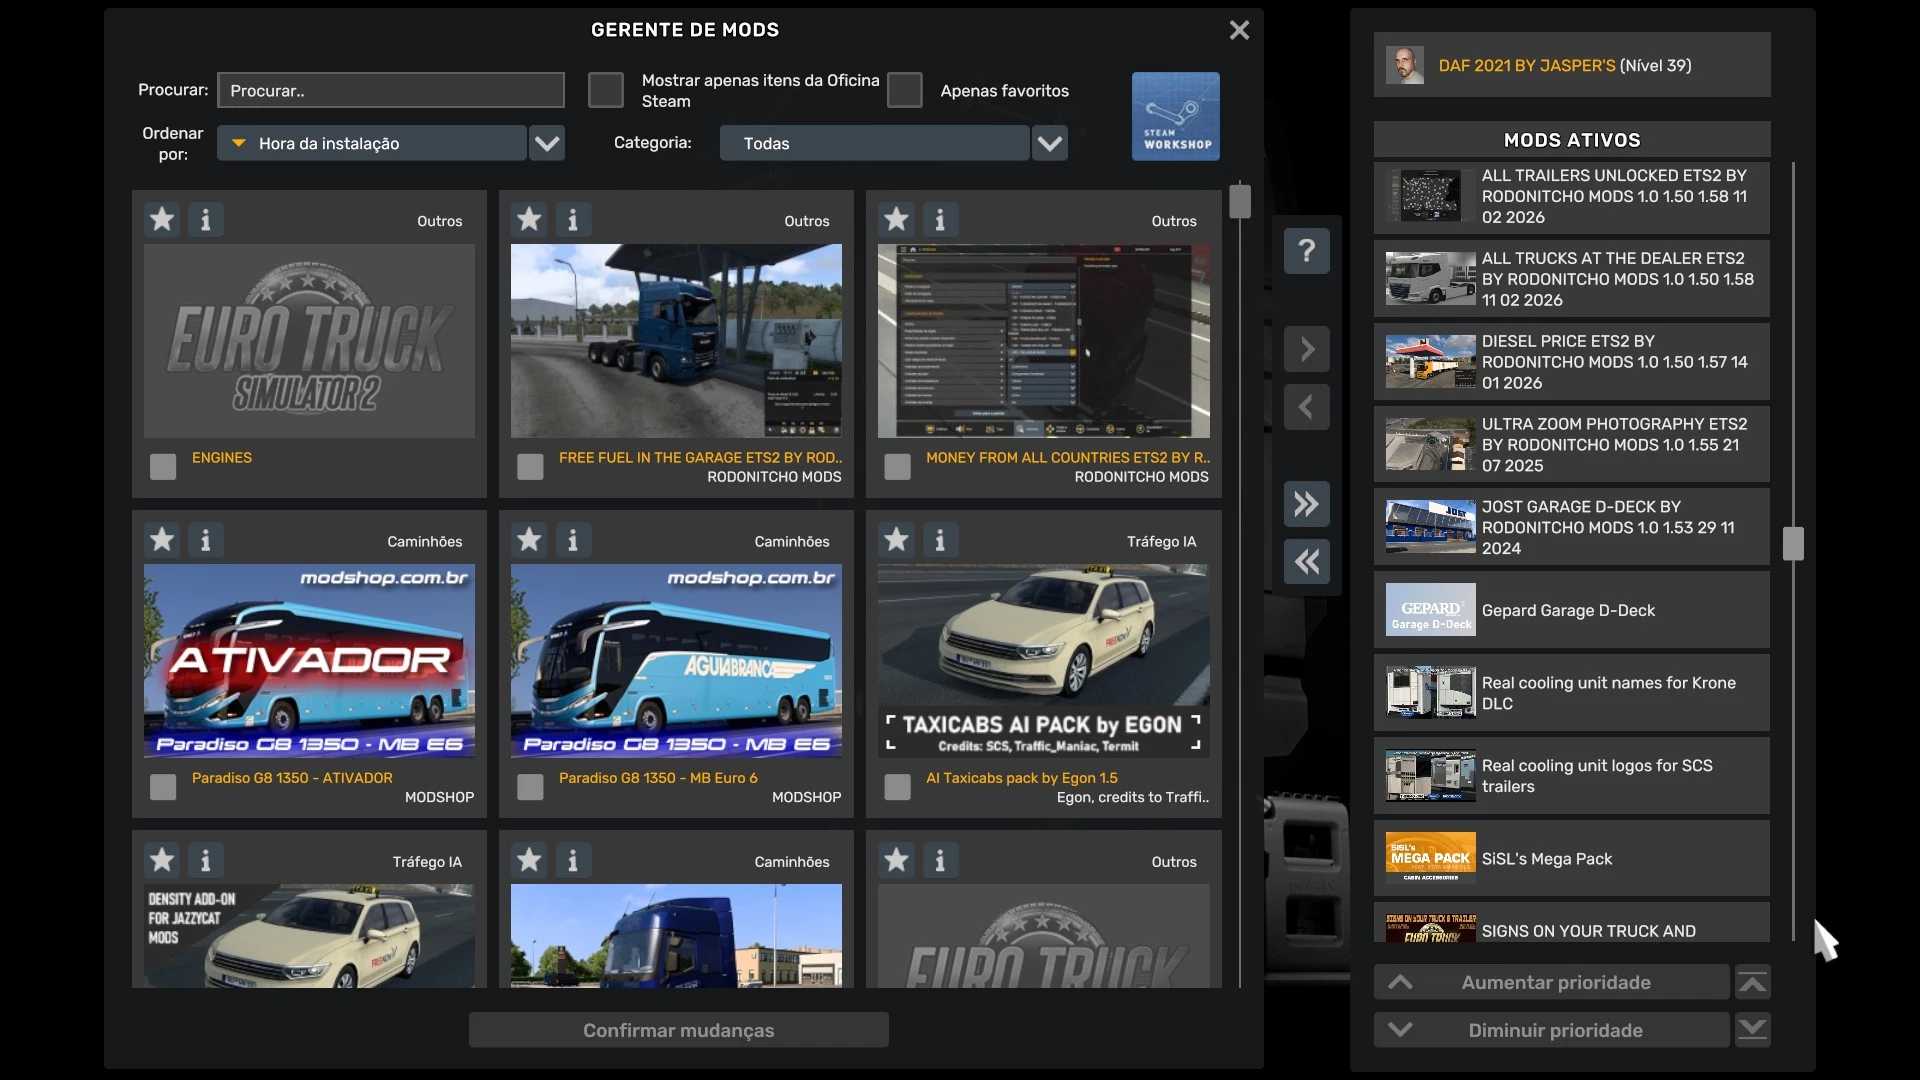Screen dimensions: 1920x1080
Task: Move mod to top priority icon
Action: (x=1752, y=983)
